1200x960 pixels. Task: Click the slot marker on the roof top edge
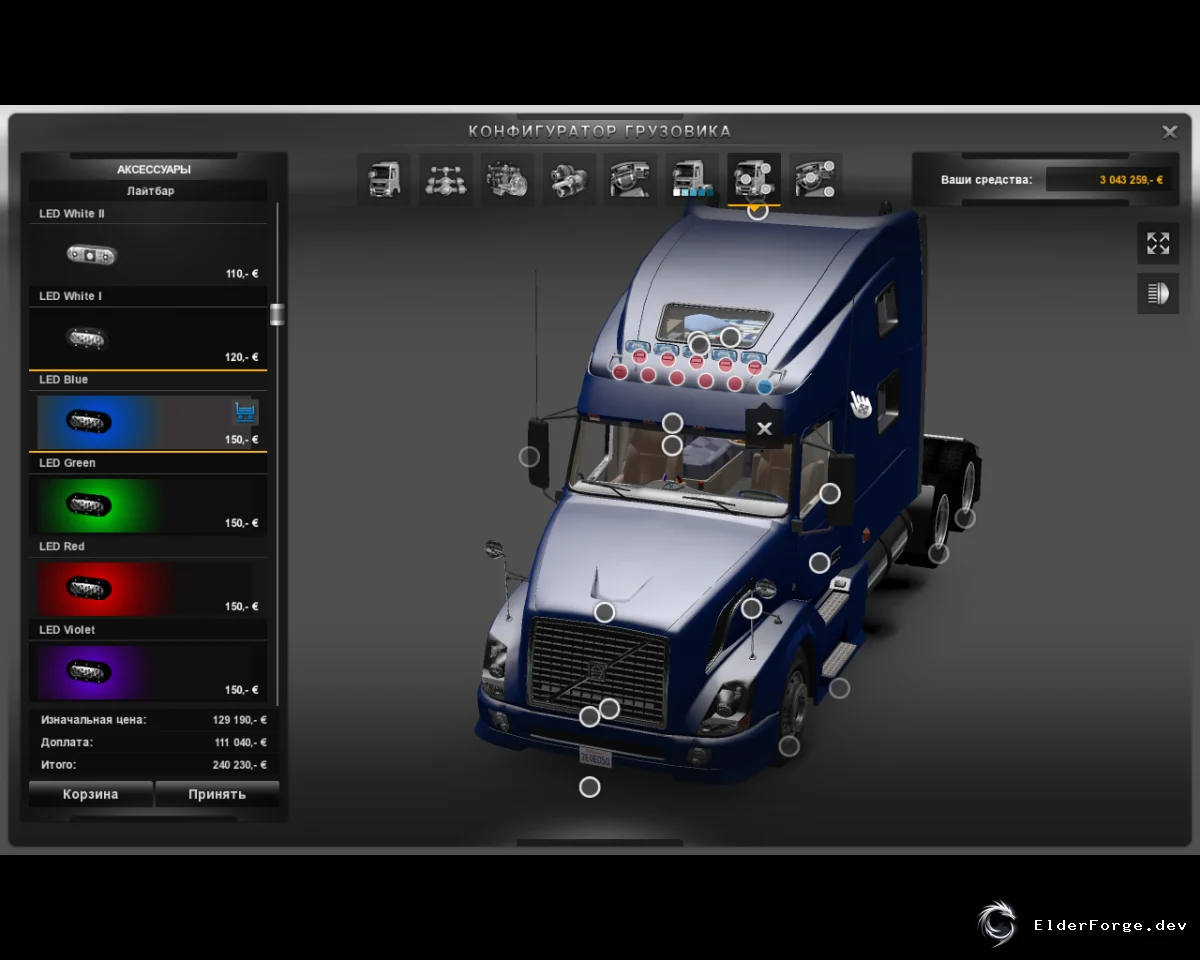tap(758, 210)
